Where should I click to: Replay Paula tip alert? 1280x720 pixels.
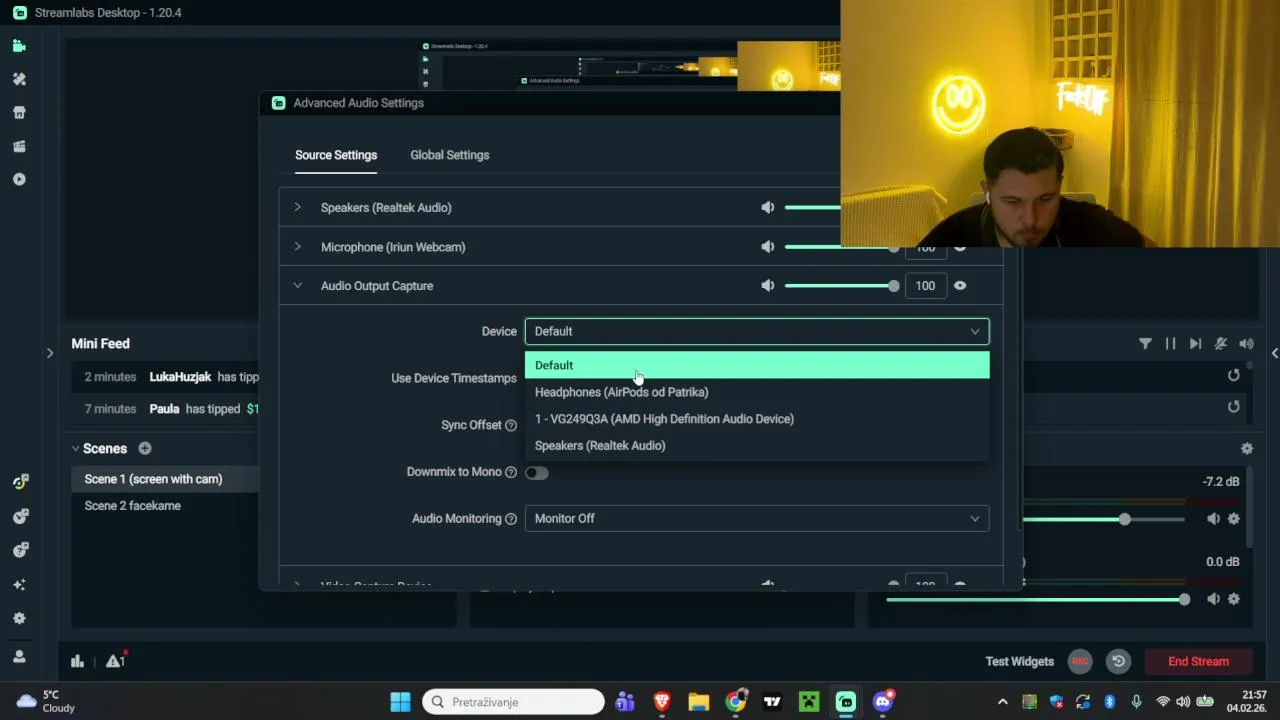tap(1233, 407)
